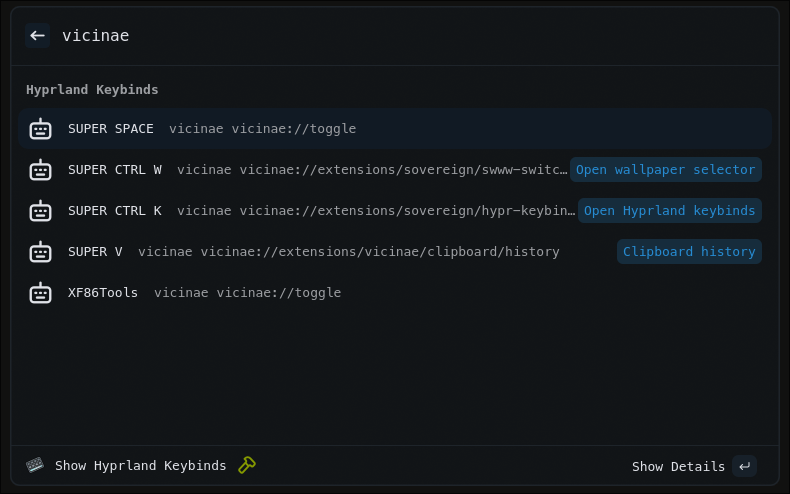Click the yellow hammer icon in footer
Screen dimensions: 790x494
[247, 465]
